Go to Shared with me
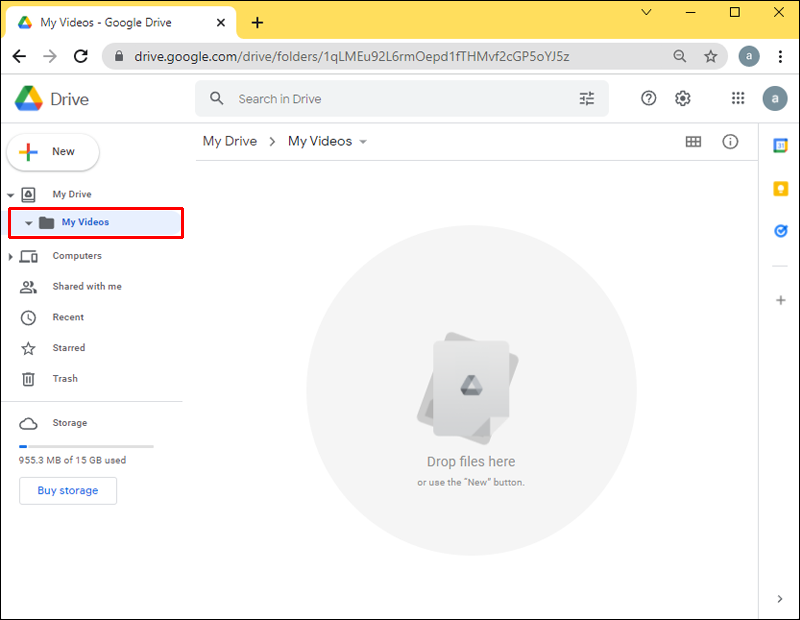 86,287
